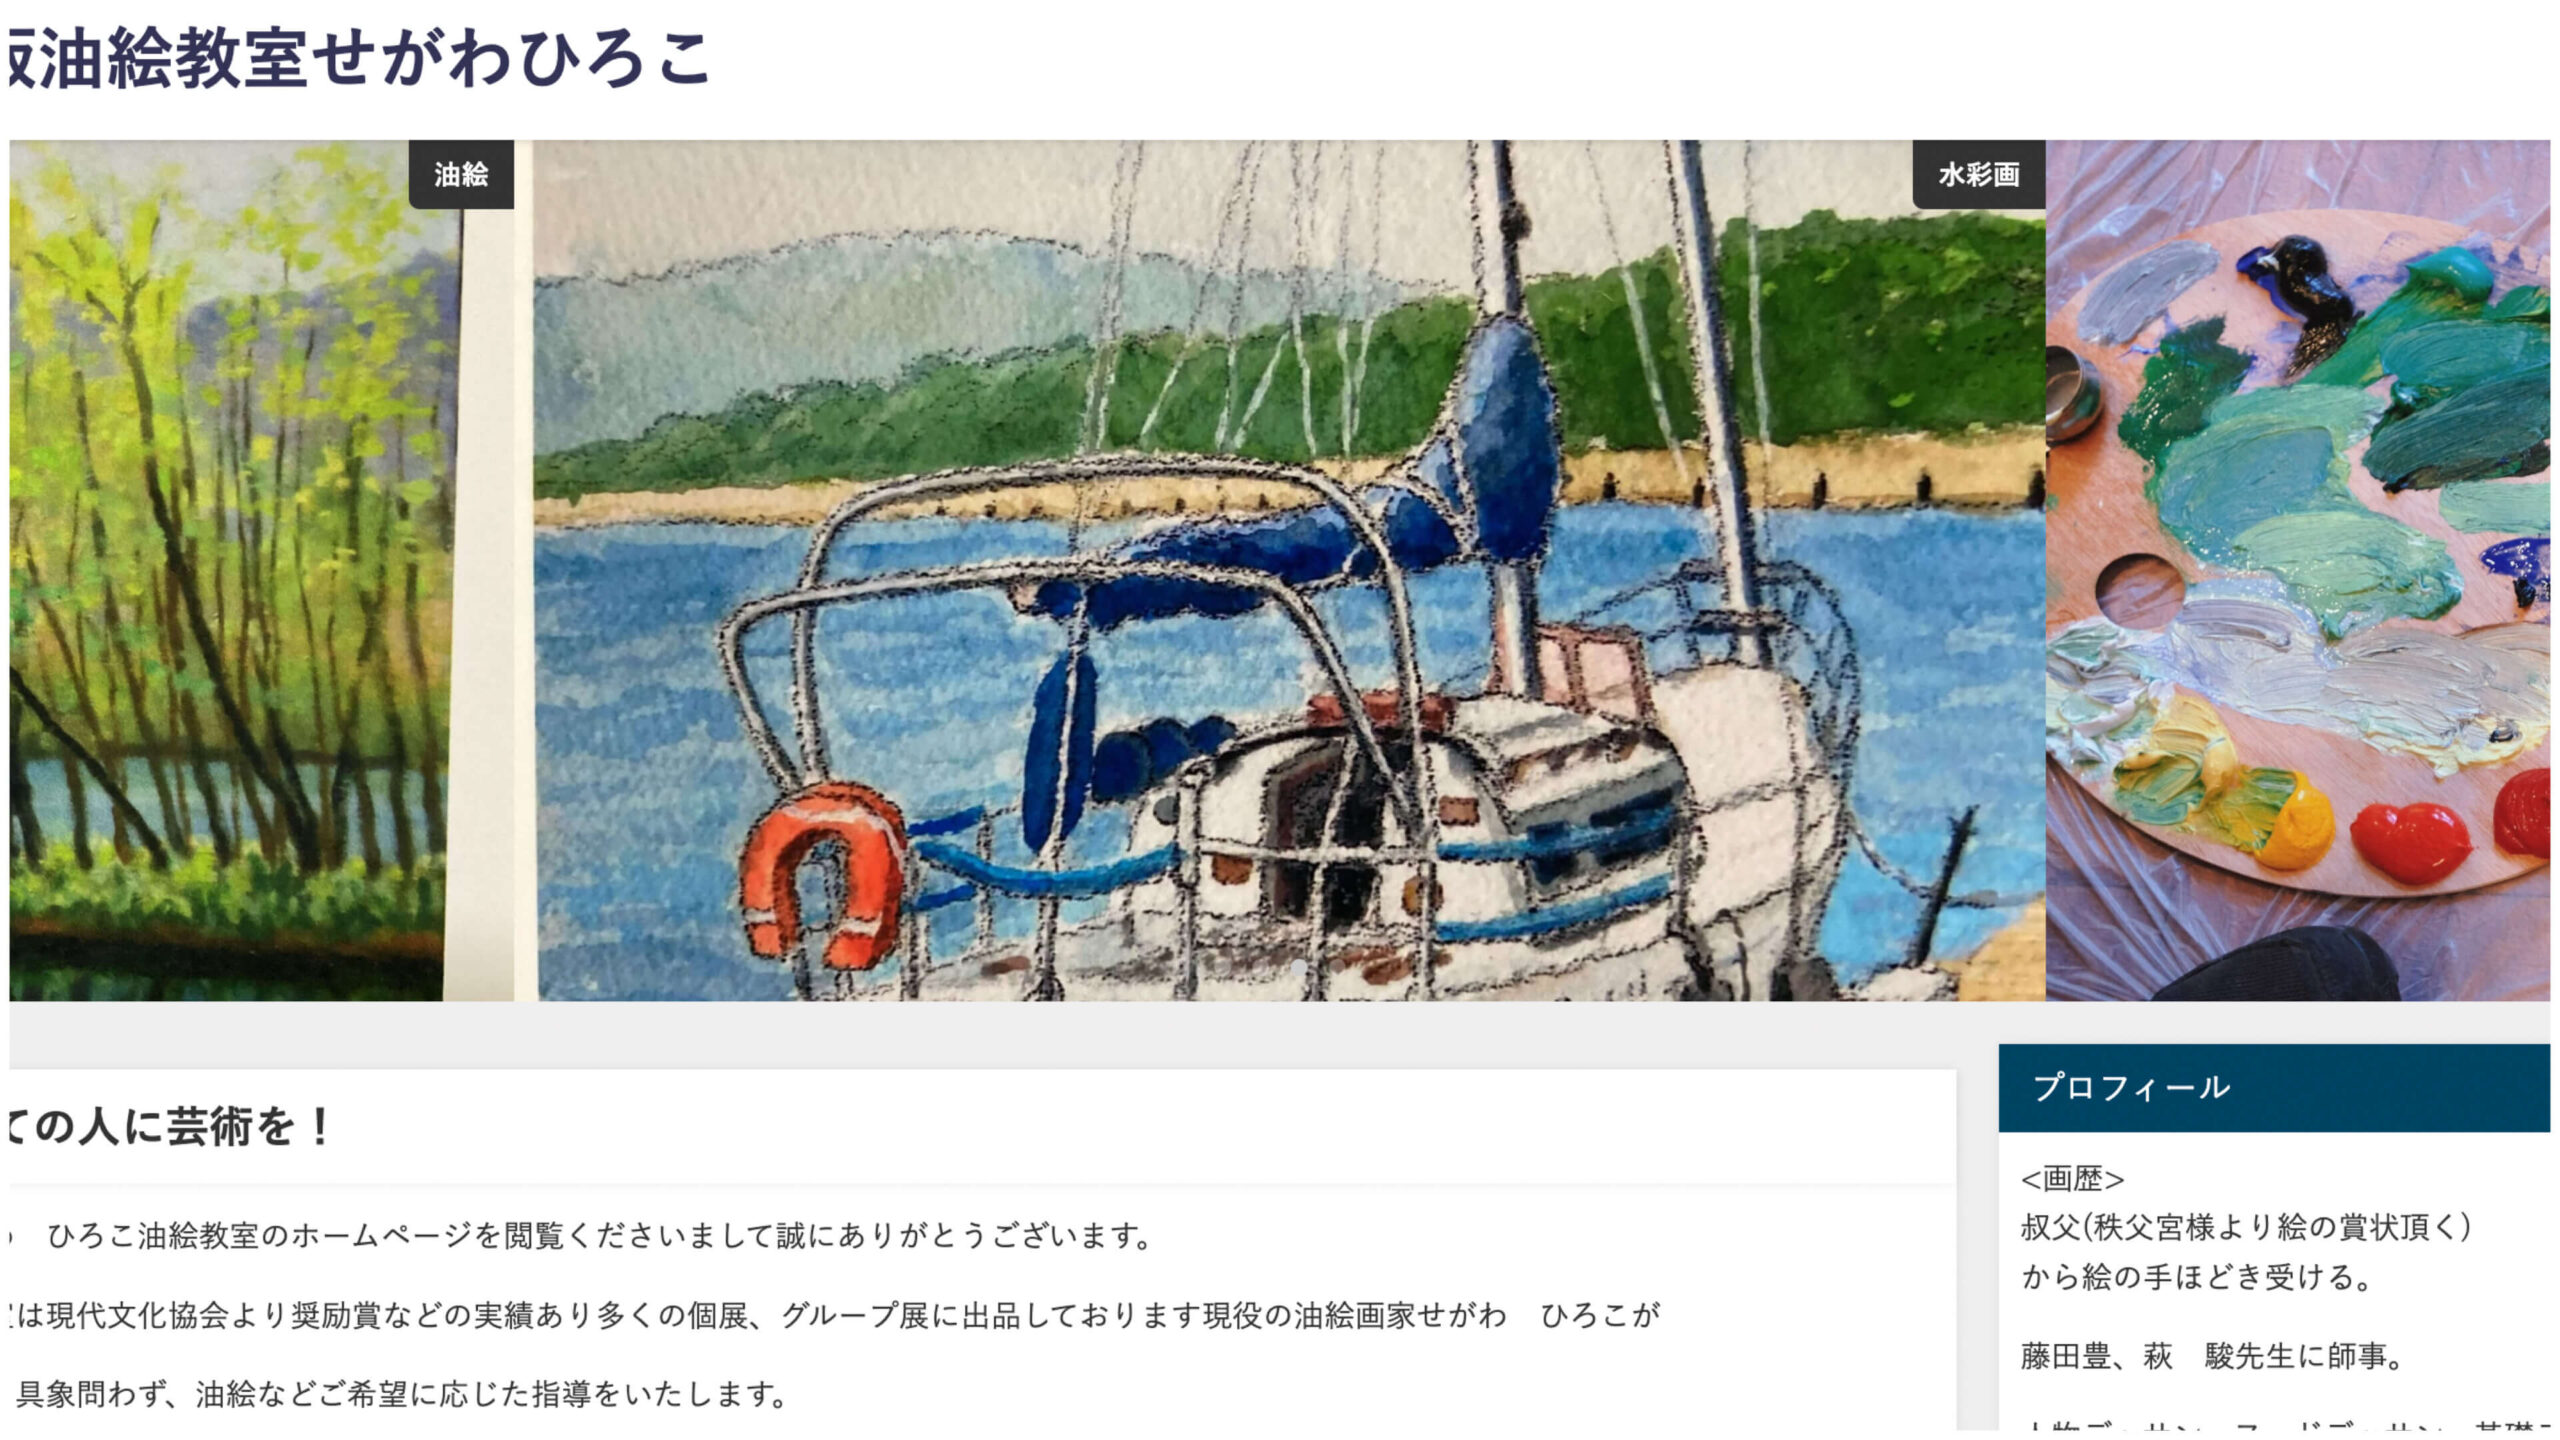Select the 水彩画 category tag
The width and height of the screenshot is (2560, 1440).
pyautogui.click(x=1978, y=174)
